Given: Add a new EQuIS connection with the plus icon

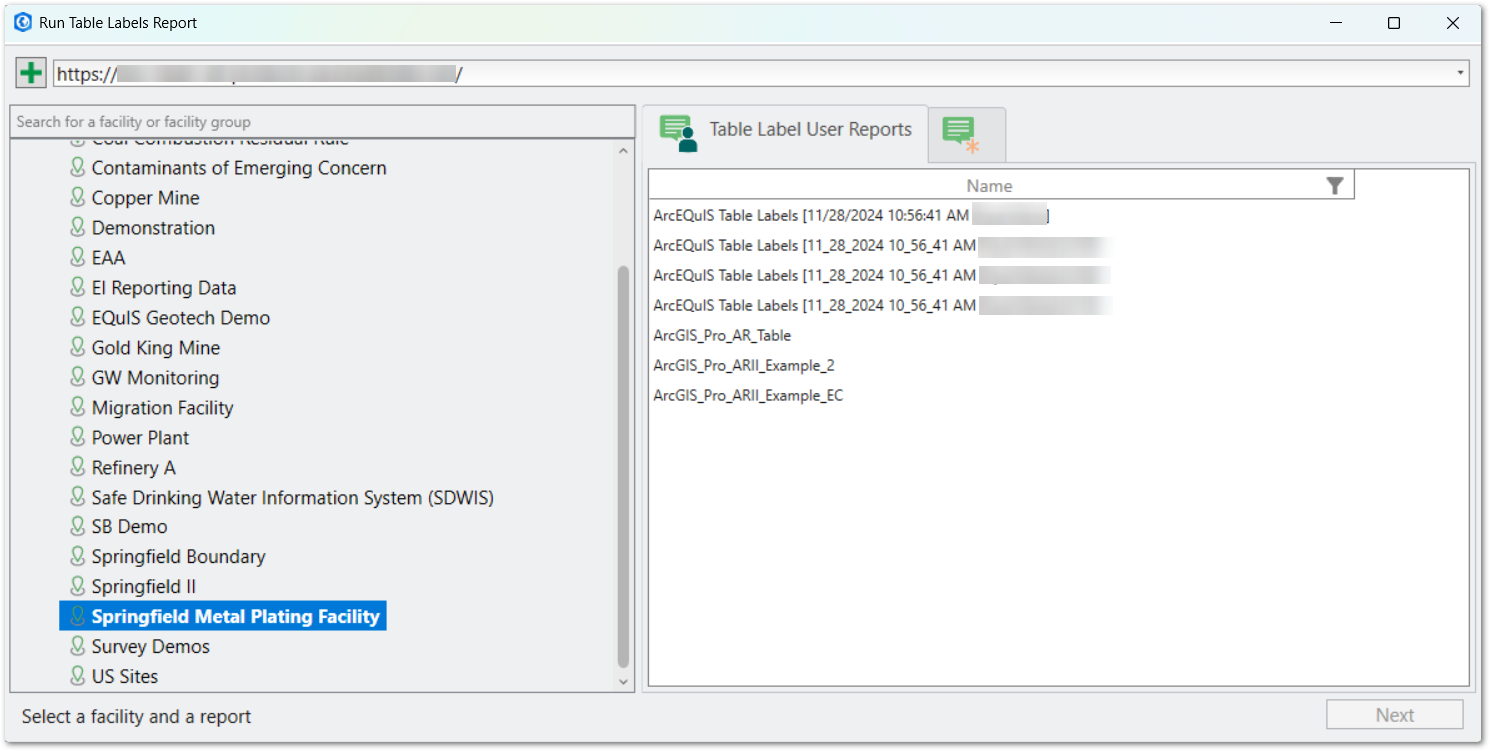Looking at the screenshot, I should [x=30, y=72].
